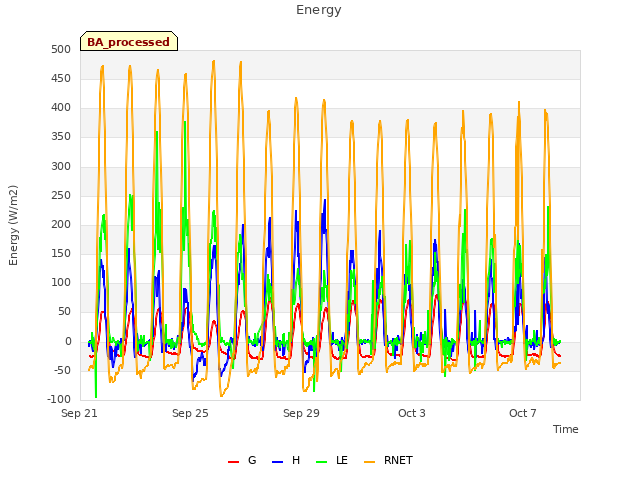Screen dimensions: 640x480
Task: Click the Oct 7 x-axis tick label
Action: [523, 413]
